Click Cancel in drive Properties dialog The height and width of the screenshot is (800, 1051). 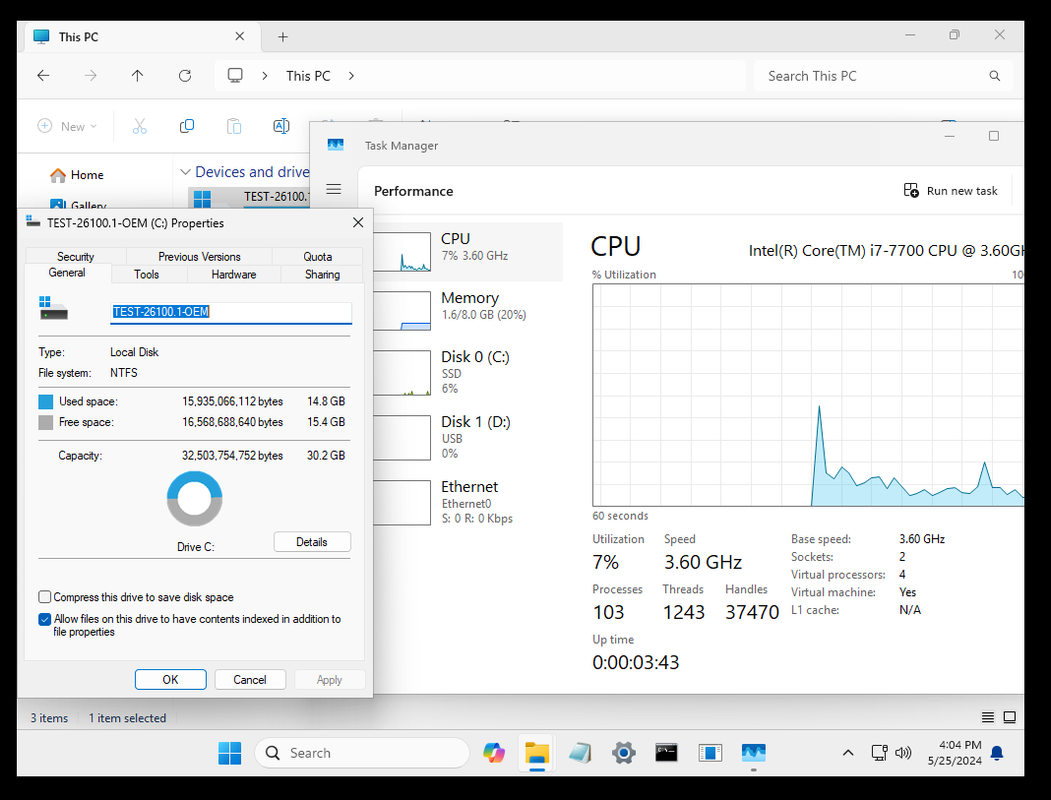click(x=250, y=679)
